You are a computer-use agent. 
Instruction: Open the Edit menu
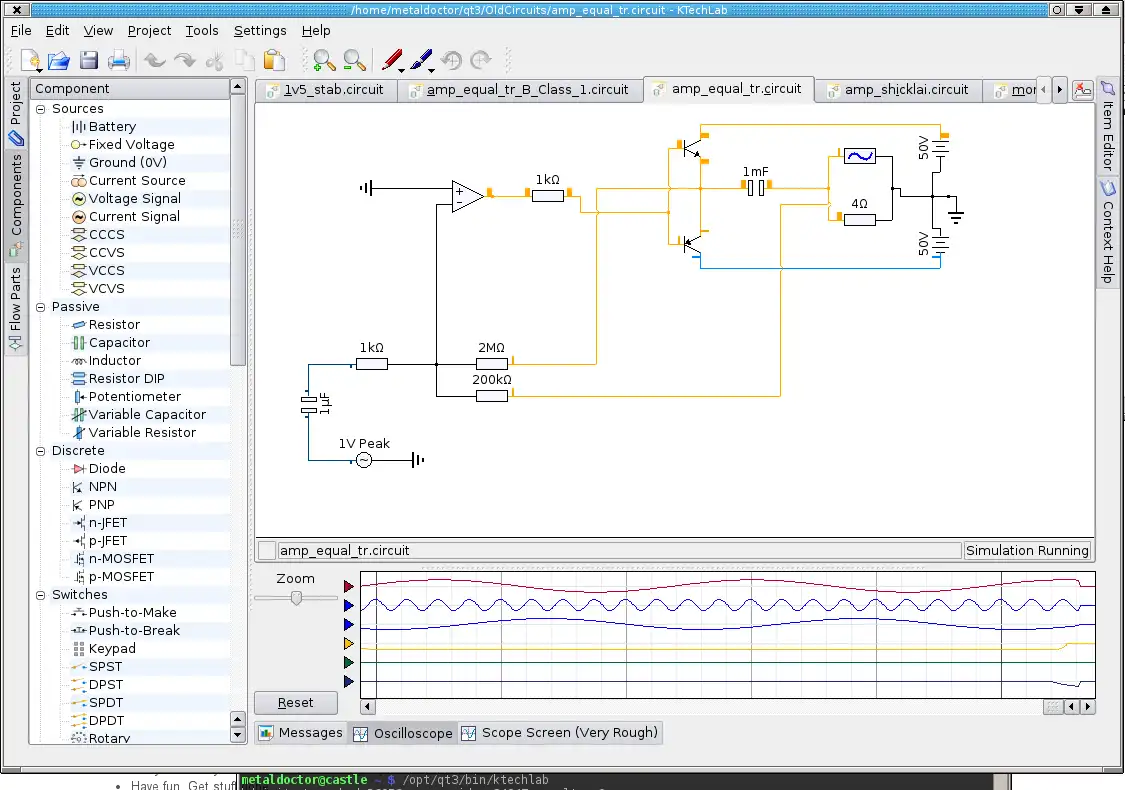(57, 30)
